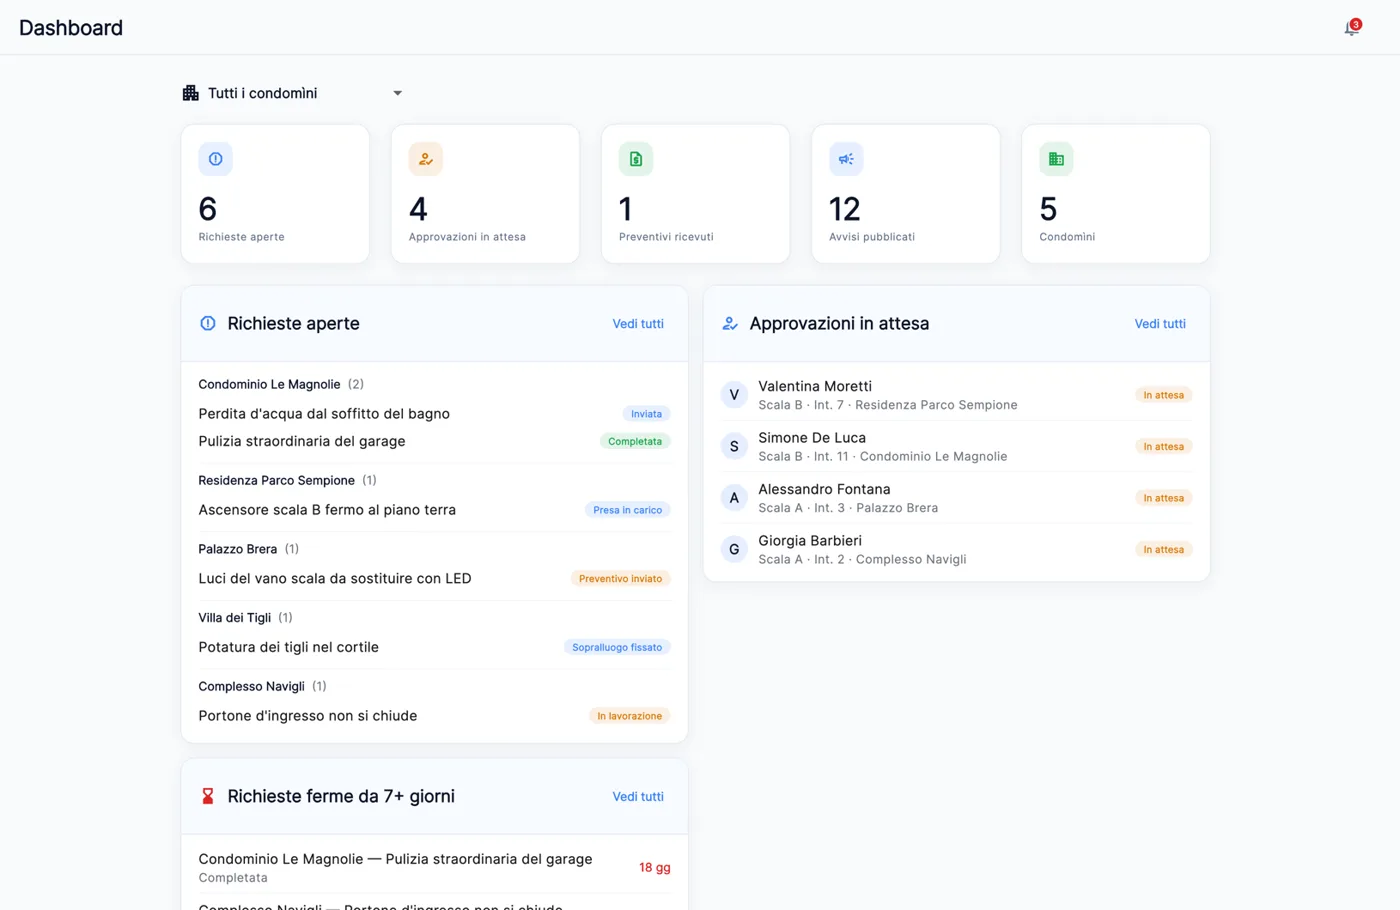Viewport: 1400px width, 910px height.
Task: Open the 12 Avvisi pubblicati stat card
Action: coord(905,194)
